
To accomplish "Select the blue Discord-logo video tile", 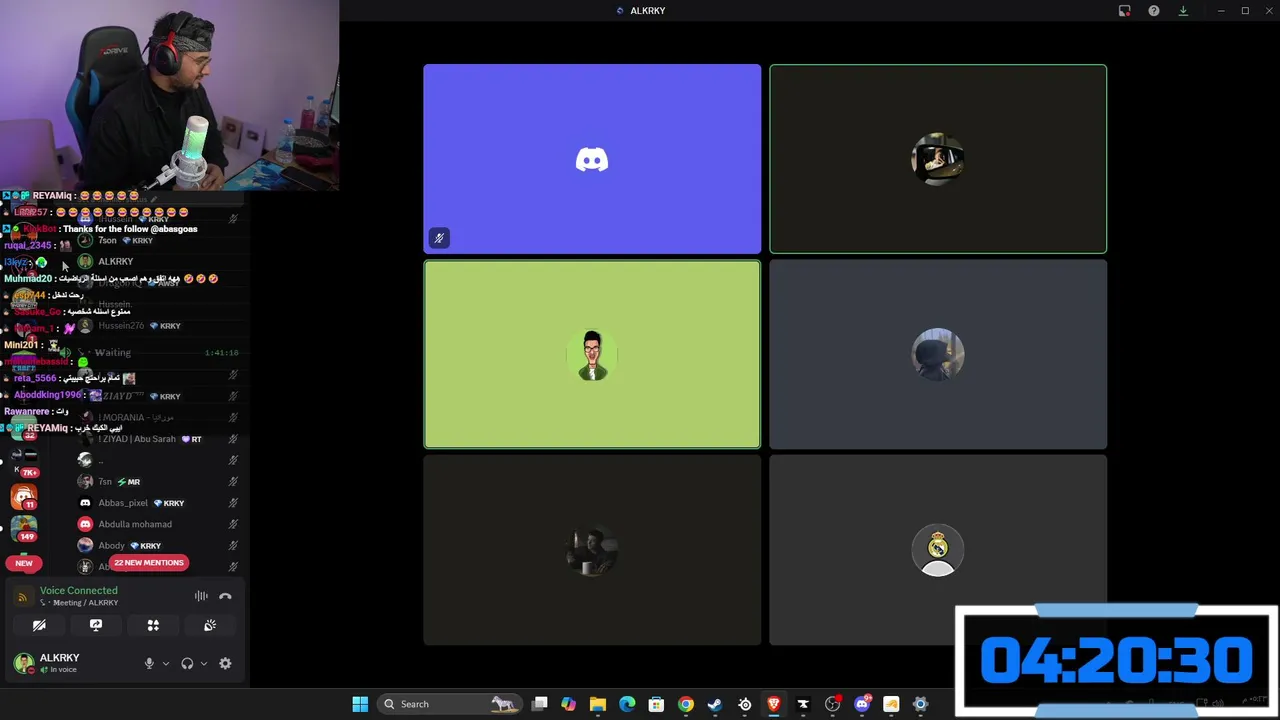I will tap(592, 159).
